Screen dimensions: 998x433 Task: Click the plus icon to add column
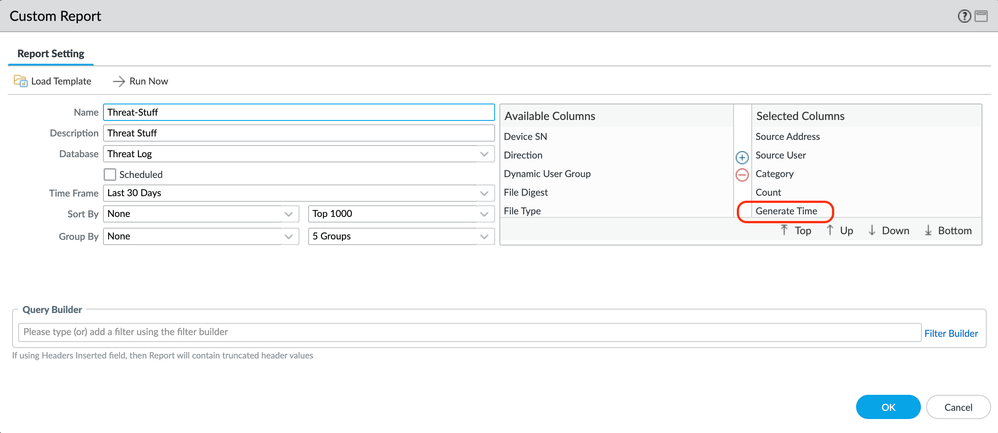pos(742,157)
